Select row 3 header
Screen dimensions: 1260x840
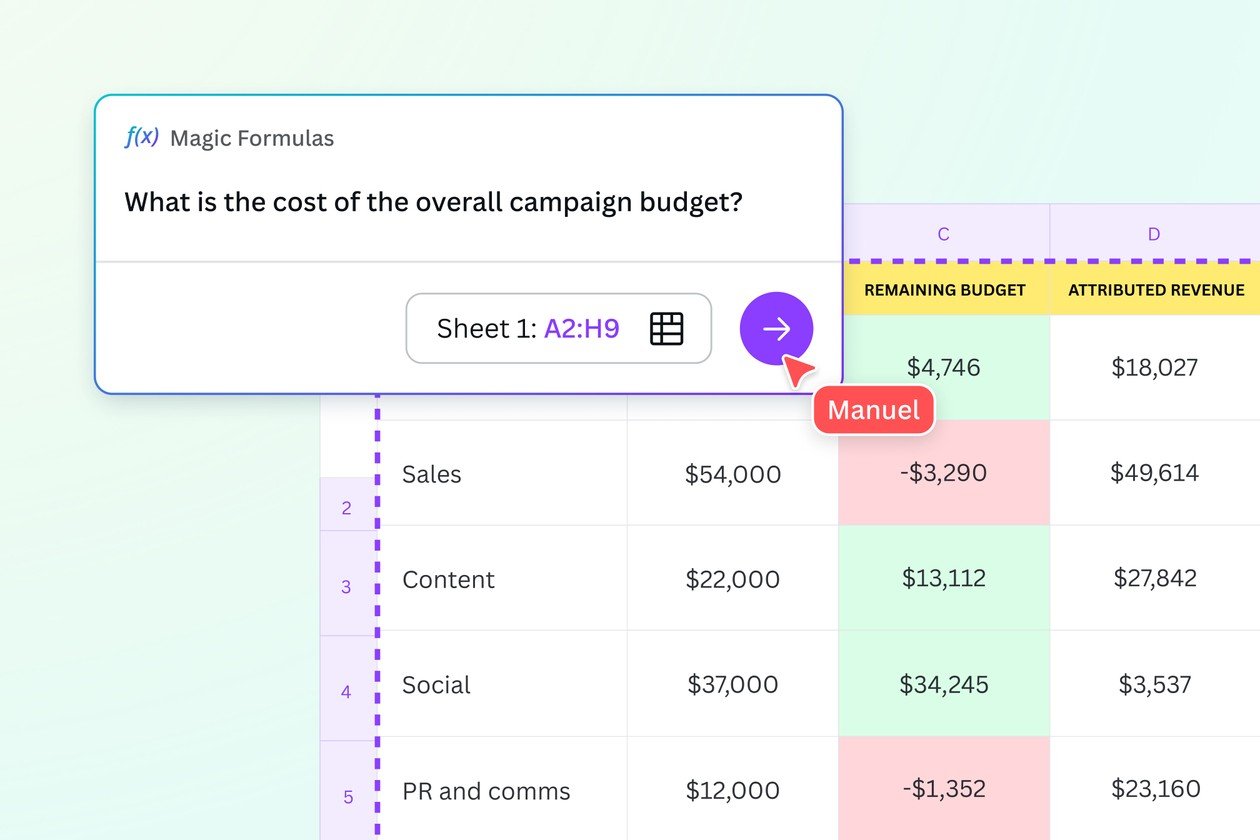[346, 586]
